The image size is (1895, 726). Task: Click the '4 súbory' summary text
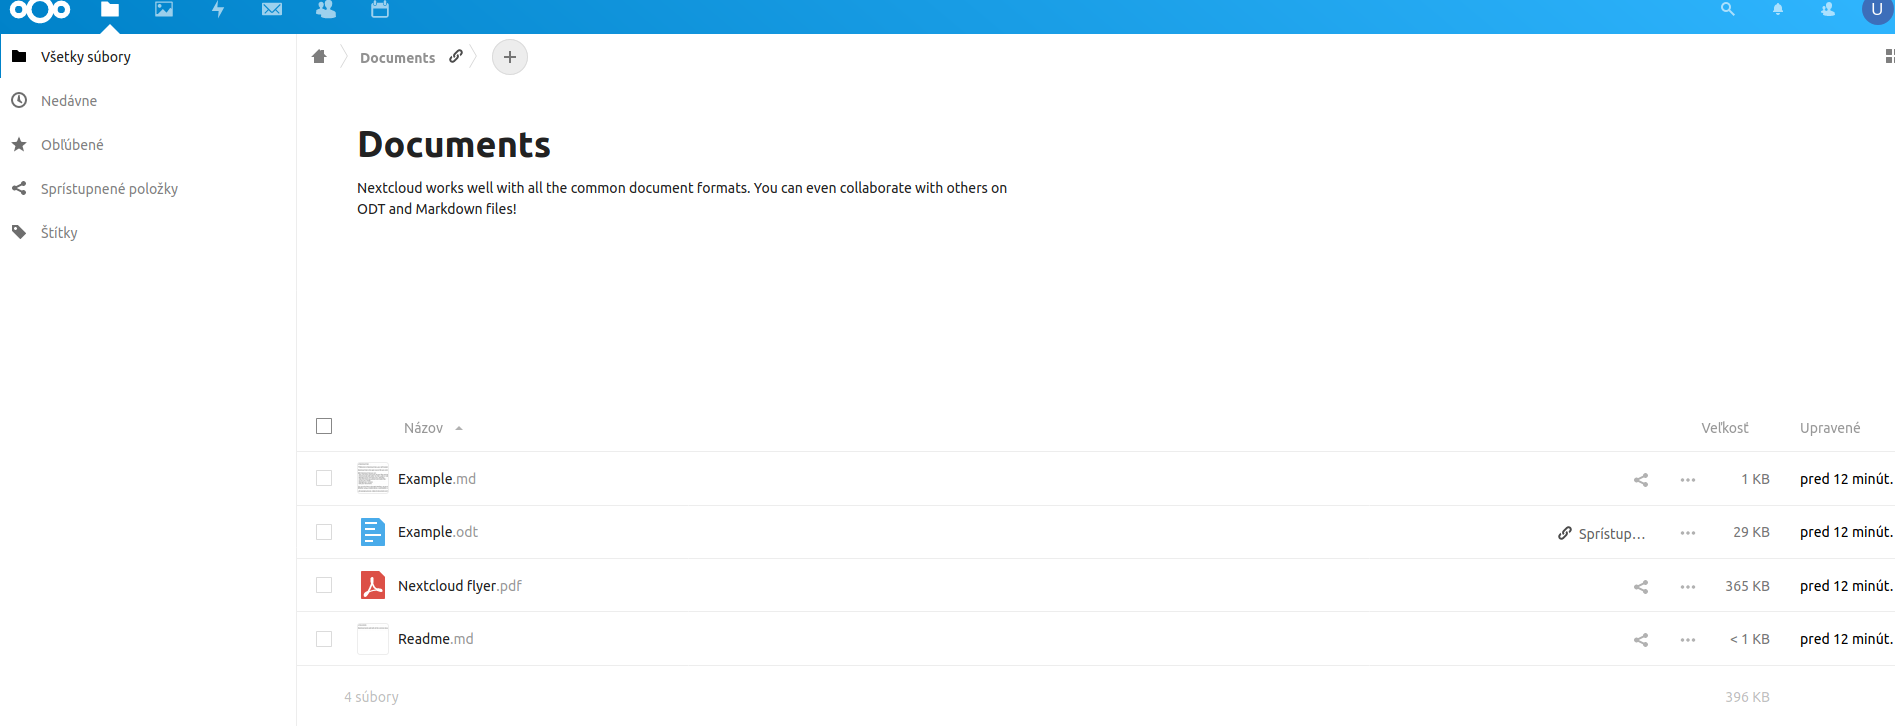point(371,697)
